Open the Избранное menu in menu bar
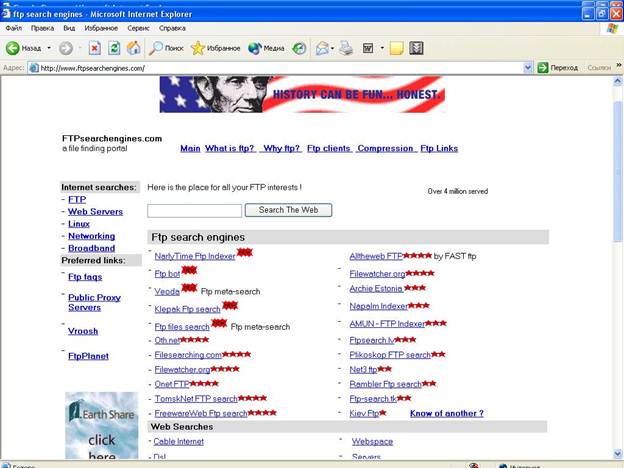Image resolution: width=624 pixels, height=468 pixels. 89,28
